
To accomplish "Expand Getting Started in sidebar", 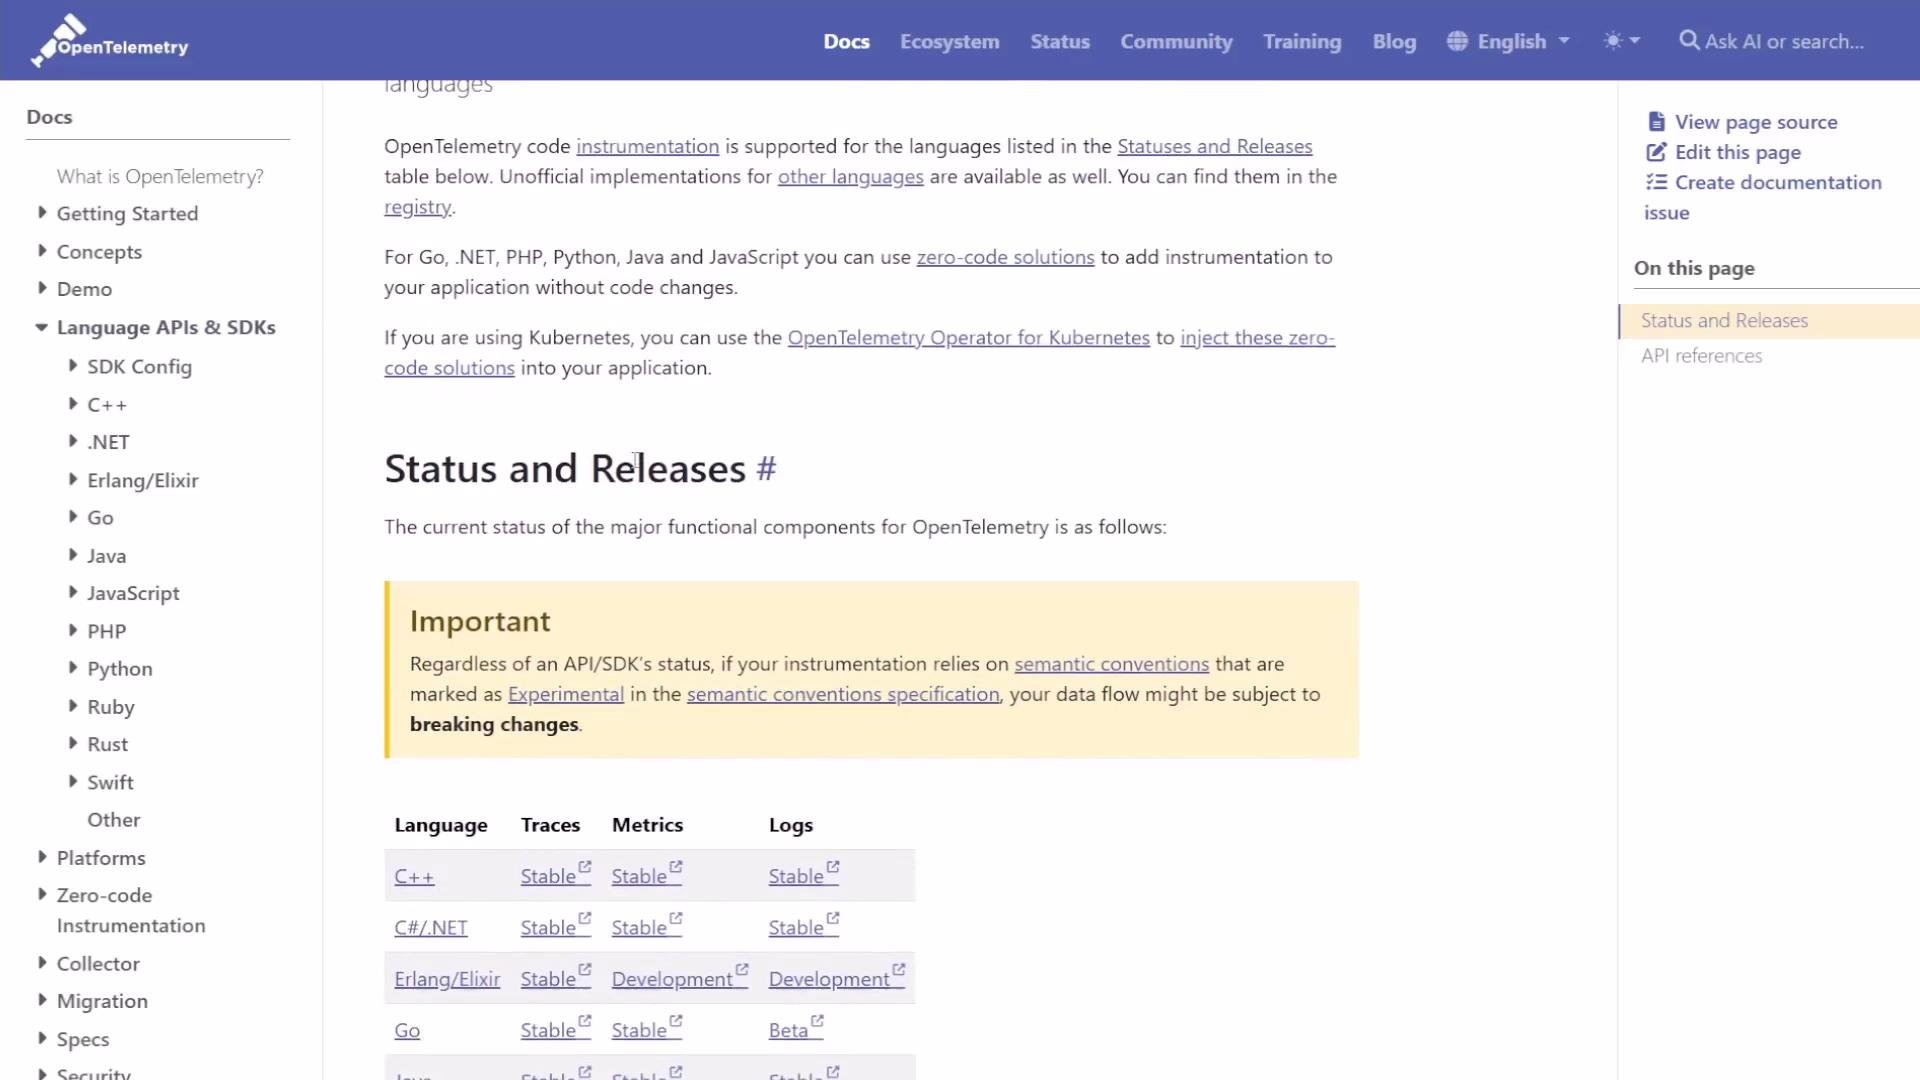I will pyautogui.click(x=41, y=212).
